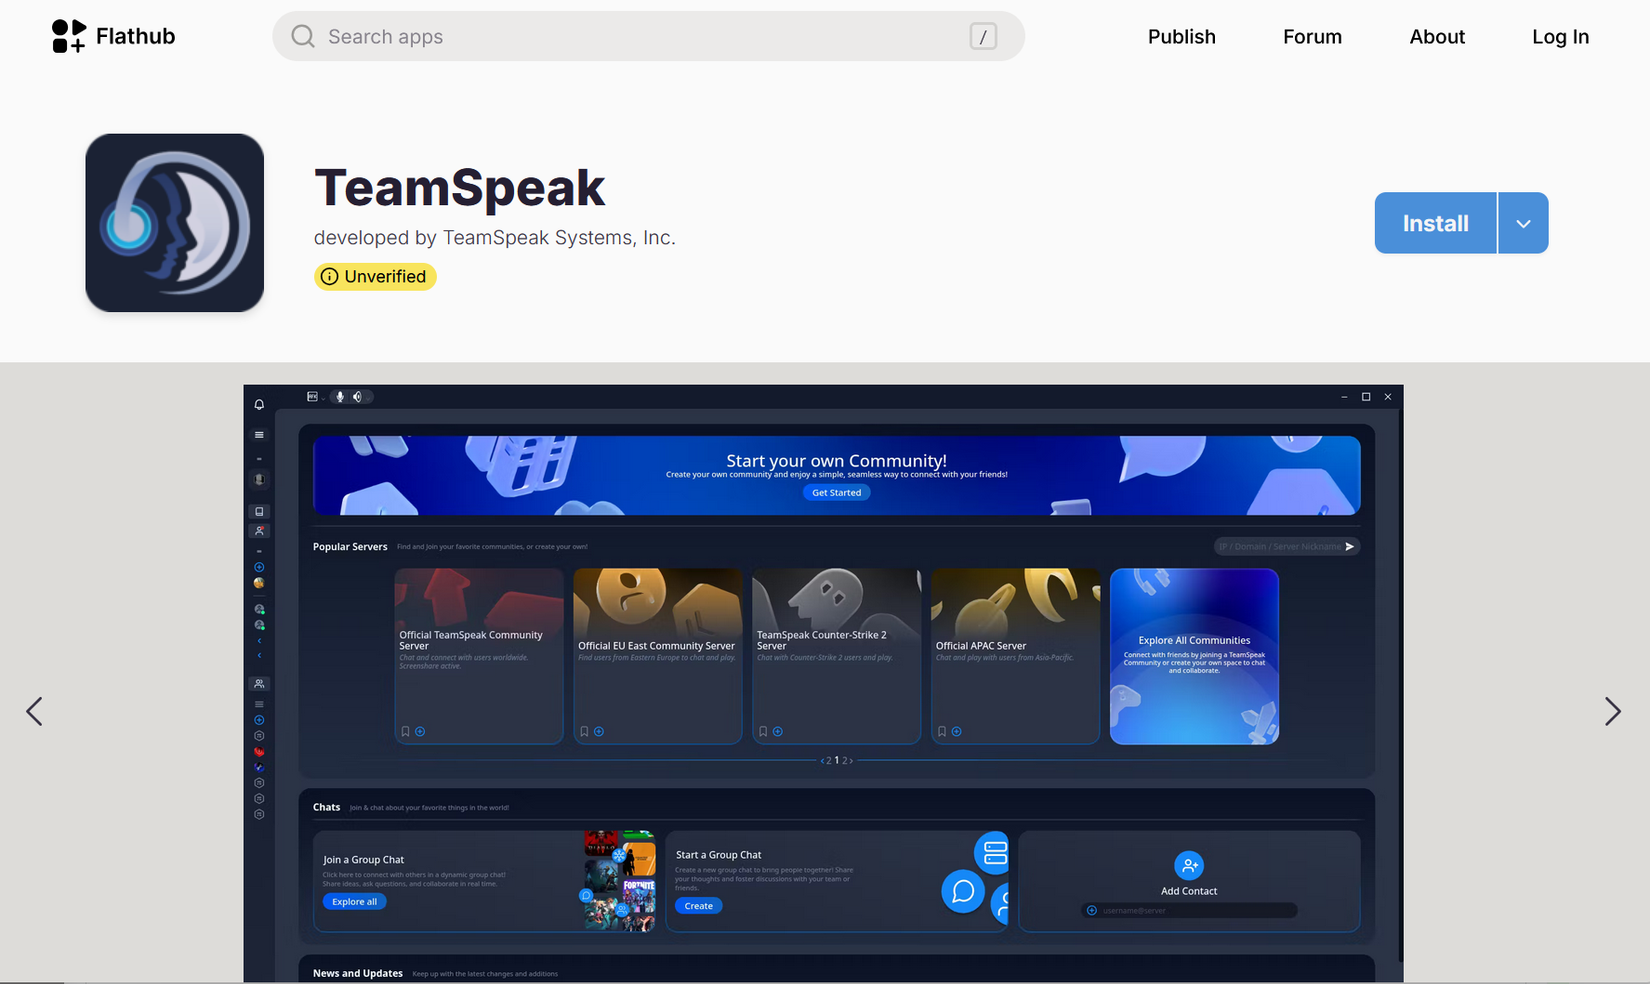
Task: Click the Get Started button in the banner
Action: pyautogui.click(x=836, y=493)
